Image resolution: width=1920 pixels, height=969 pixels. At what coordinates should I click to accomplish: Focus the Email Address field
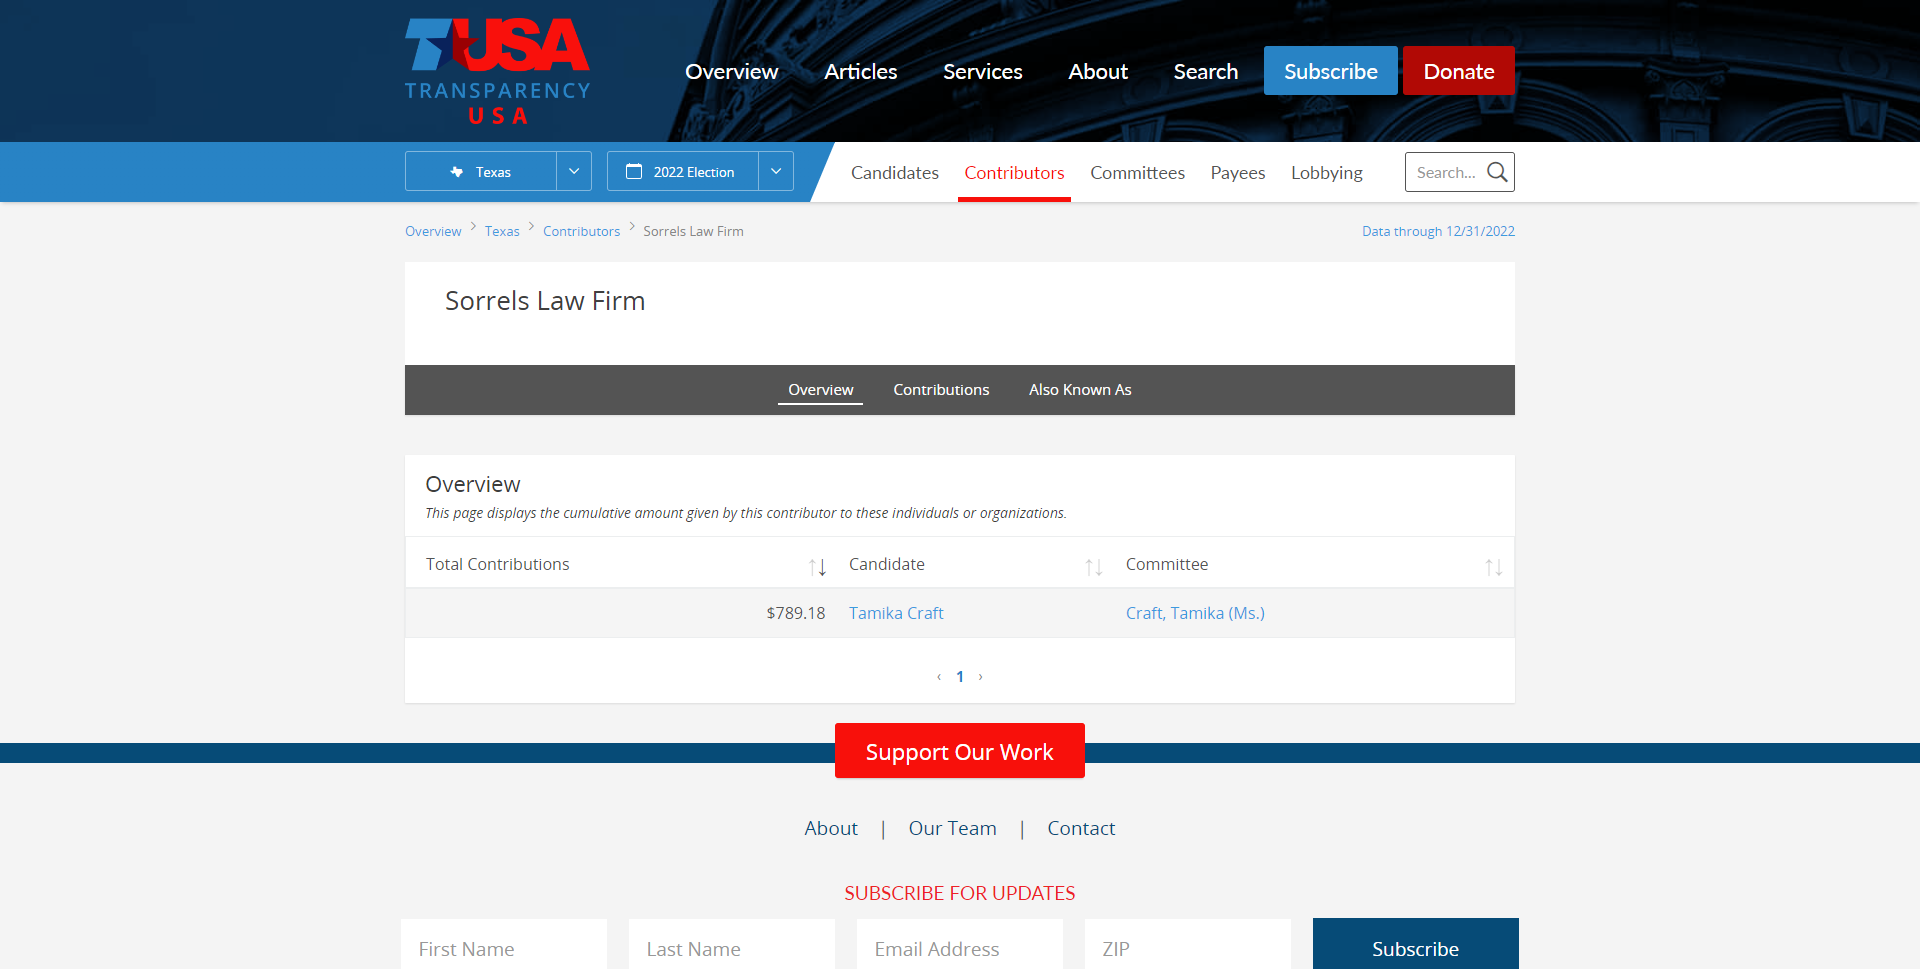[x=960, y=944]
